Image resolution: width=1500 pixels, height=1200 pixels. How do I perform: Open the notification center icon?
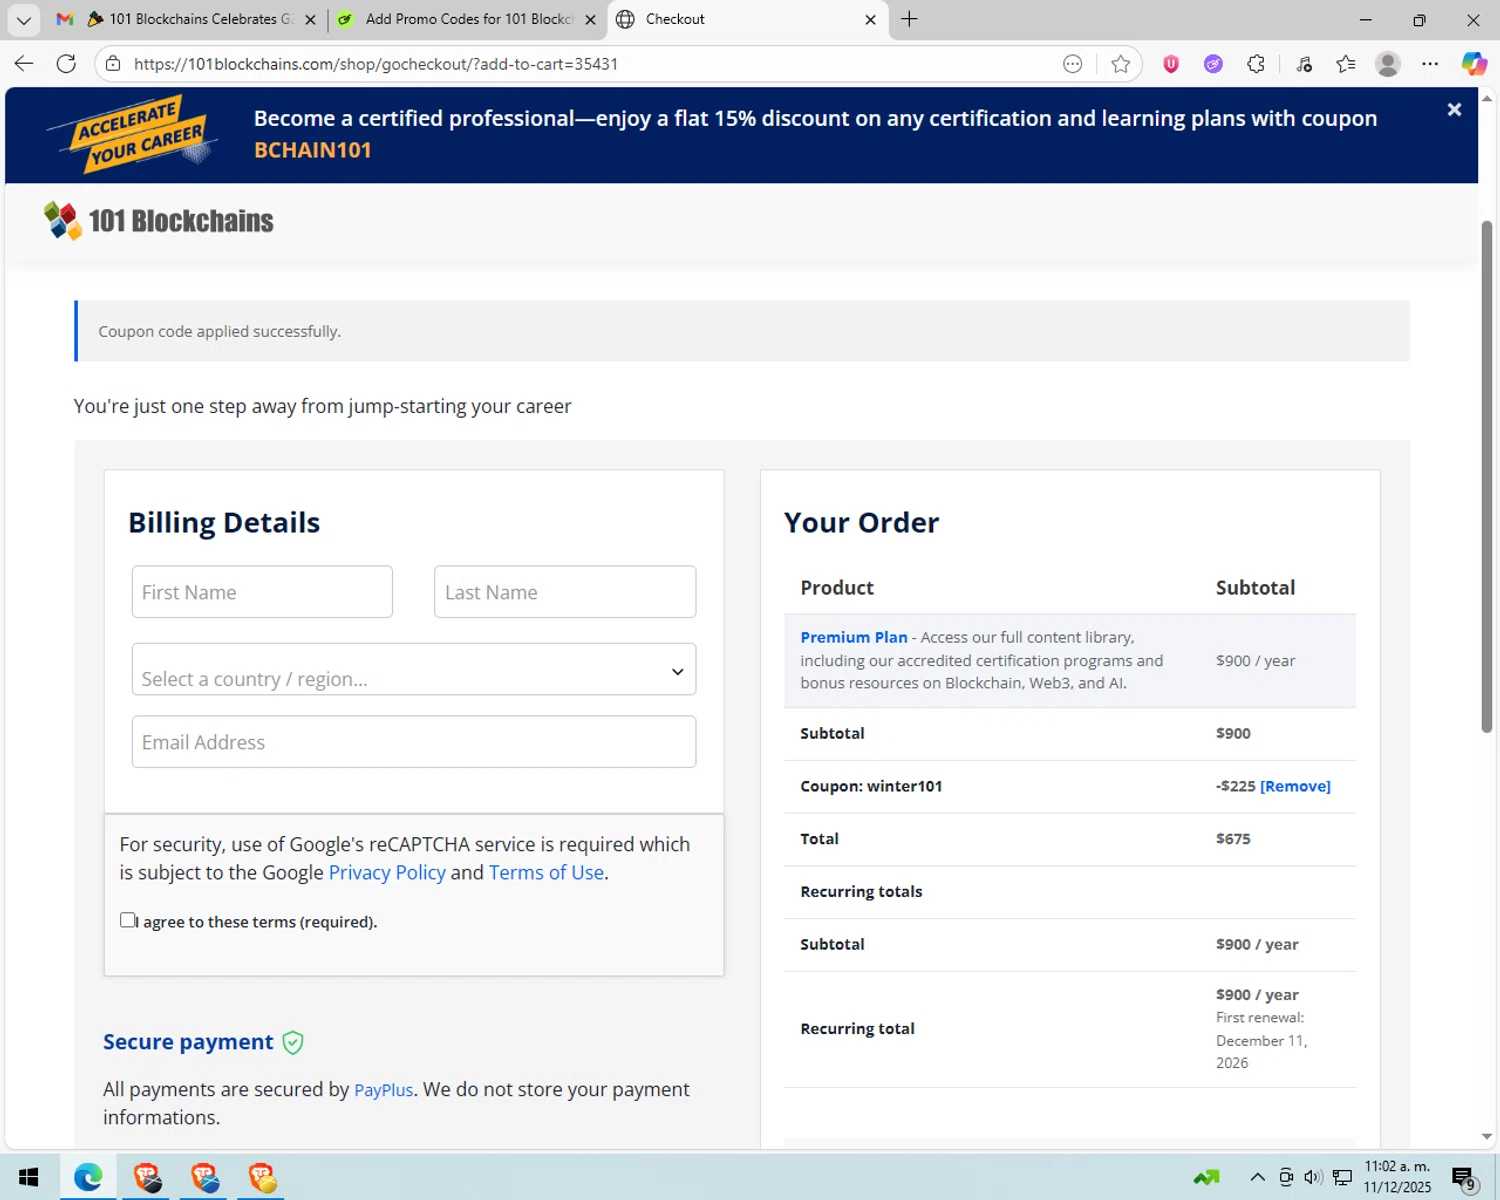coord(1465,1179)
